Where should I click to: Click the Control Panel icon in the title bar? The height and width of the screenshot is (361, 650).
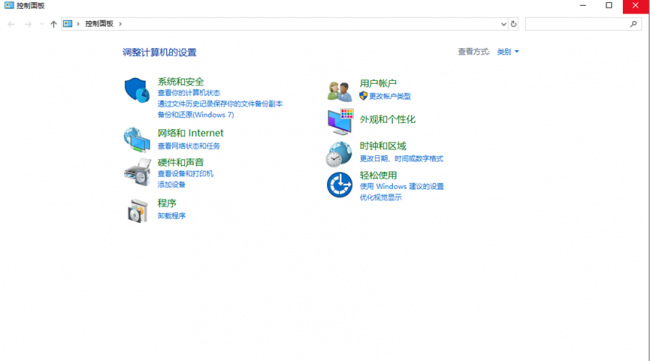click(x=9, y=5)
